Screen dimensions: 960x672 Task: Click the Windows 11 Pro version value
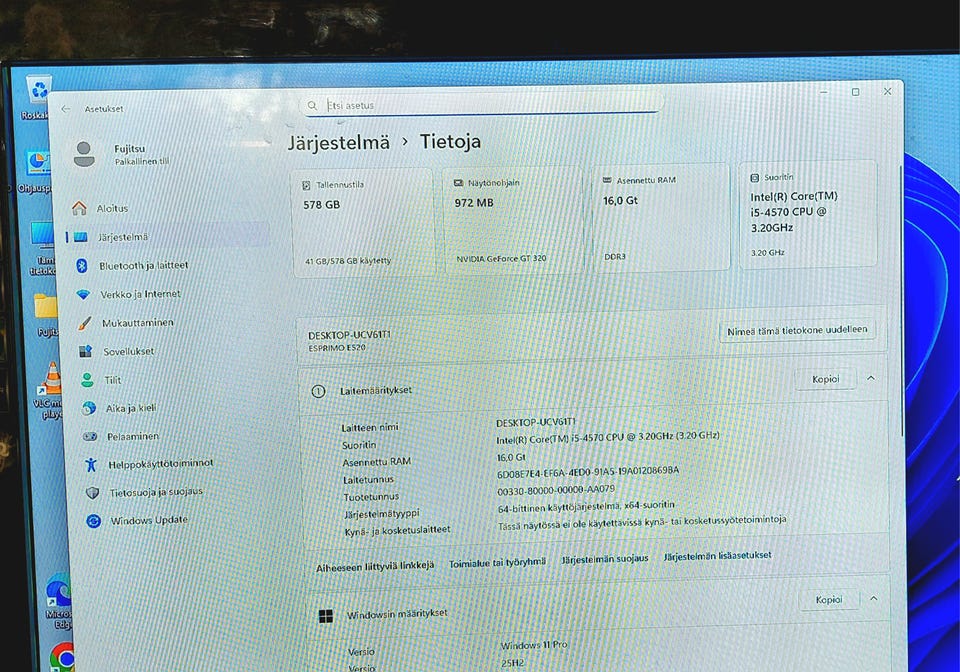pos(534,645)
